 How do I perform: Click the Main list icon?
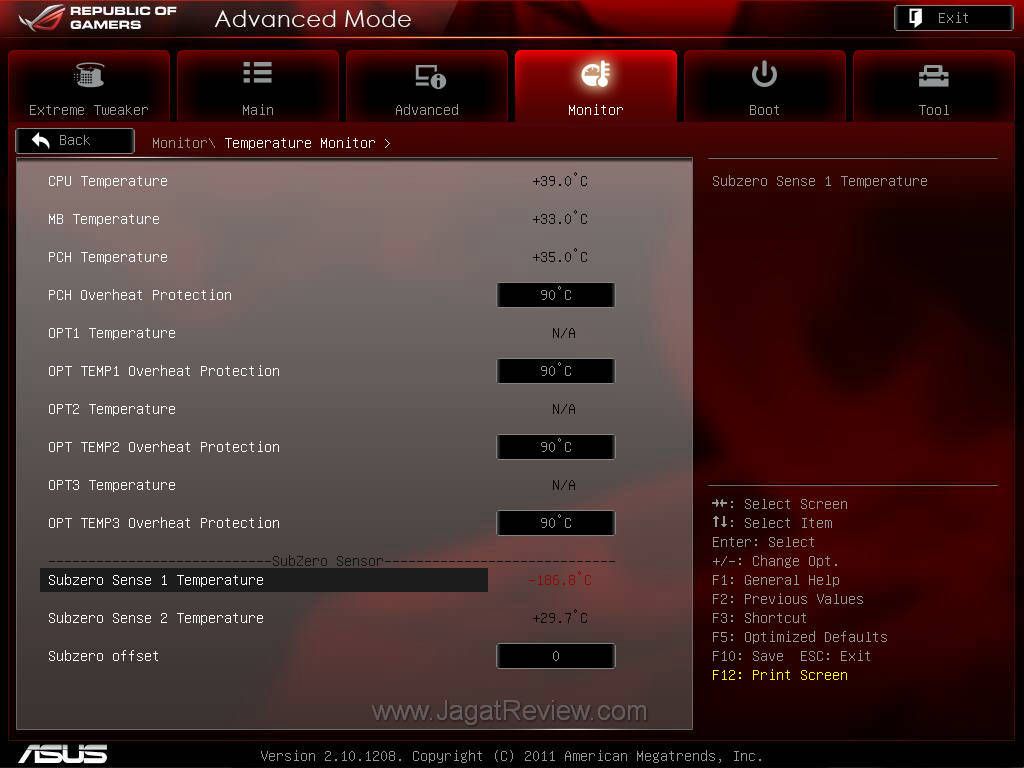257,73
